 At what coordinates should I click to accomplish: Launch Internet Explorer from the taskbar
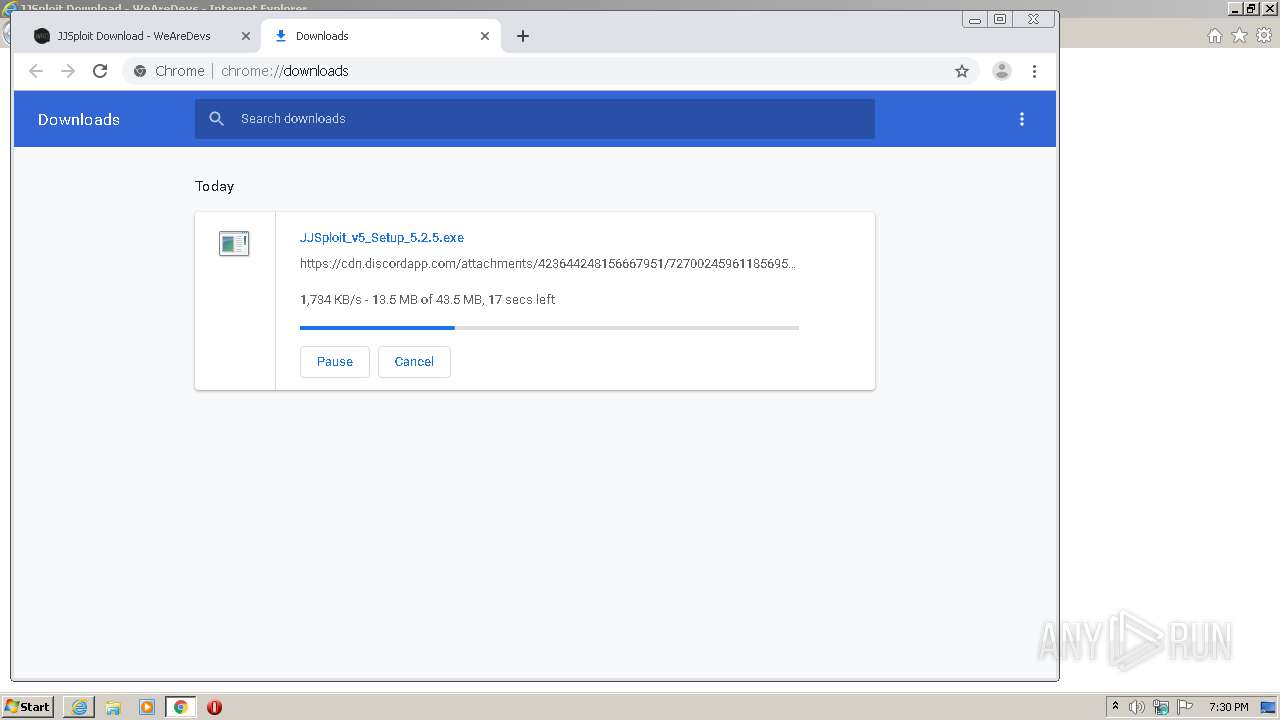point(79,707)
